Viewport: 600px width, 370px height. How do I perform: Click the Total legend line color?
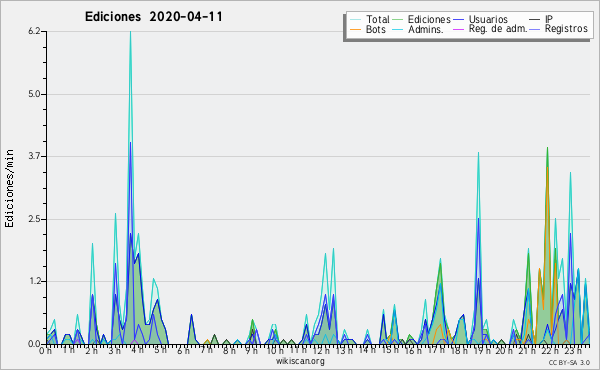click(355, 20)
